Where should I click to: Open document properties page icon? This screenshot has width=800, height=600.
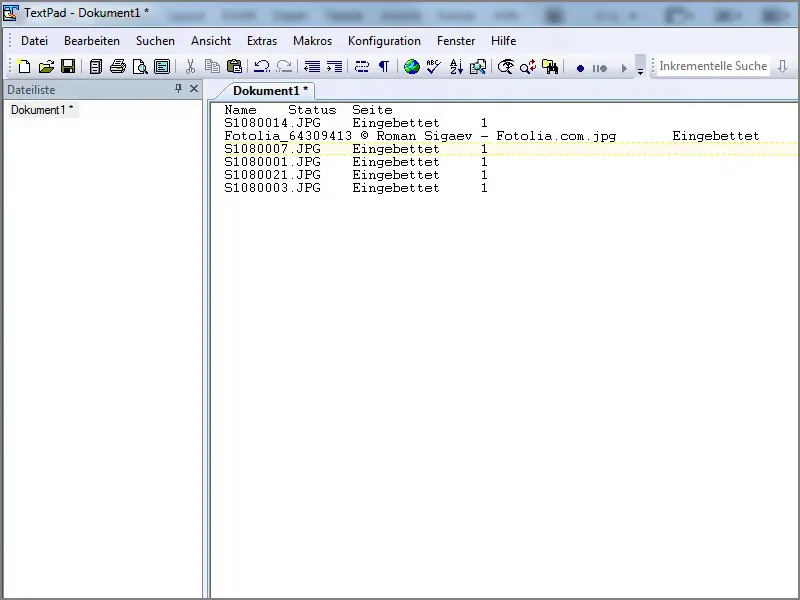(x=95, y=67)
